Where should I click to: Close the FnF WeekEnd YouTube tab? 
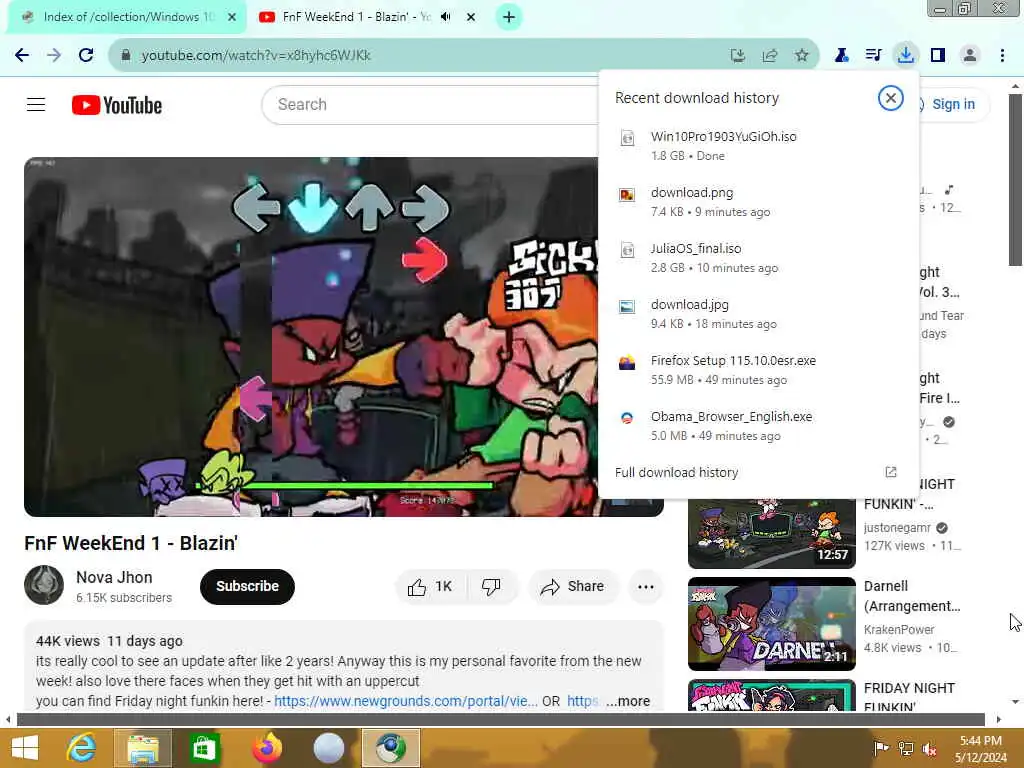coord(471,17)
